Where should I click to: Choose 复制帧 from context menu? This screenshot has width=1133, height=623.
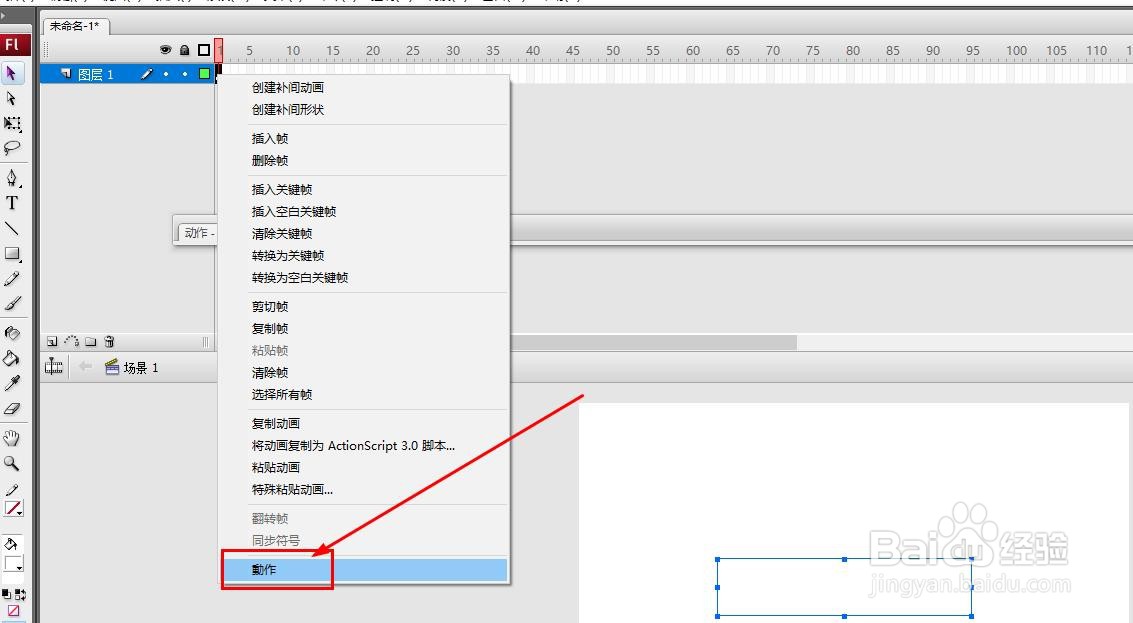270,329
